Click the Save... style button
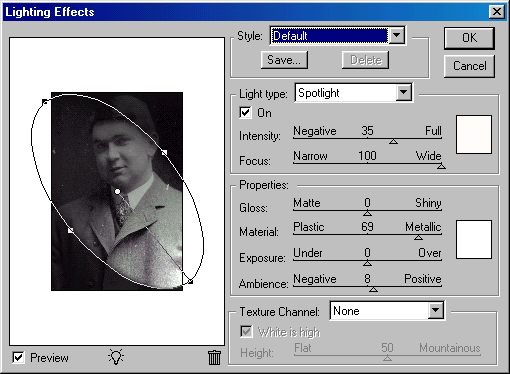Screen dimensions: 510x374 284,60
